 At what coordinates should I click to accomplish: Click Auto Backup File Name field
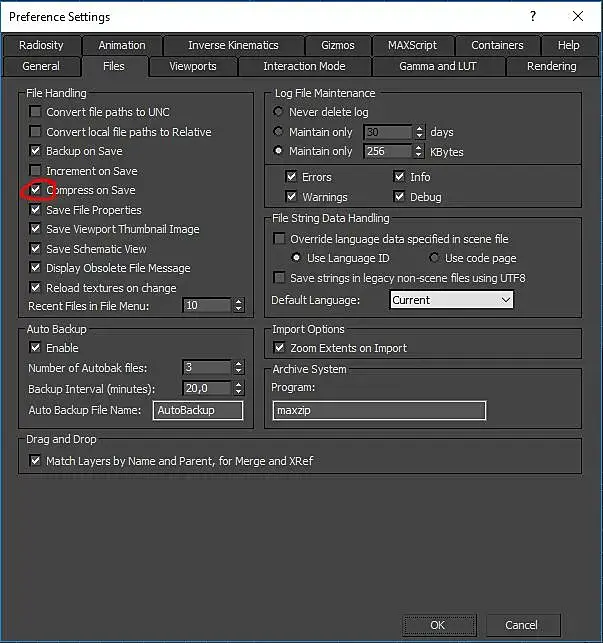point(198,410)
